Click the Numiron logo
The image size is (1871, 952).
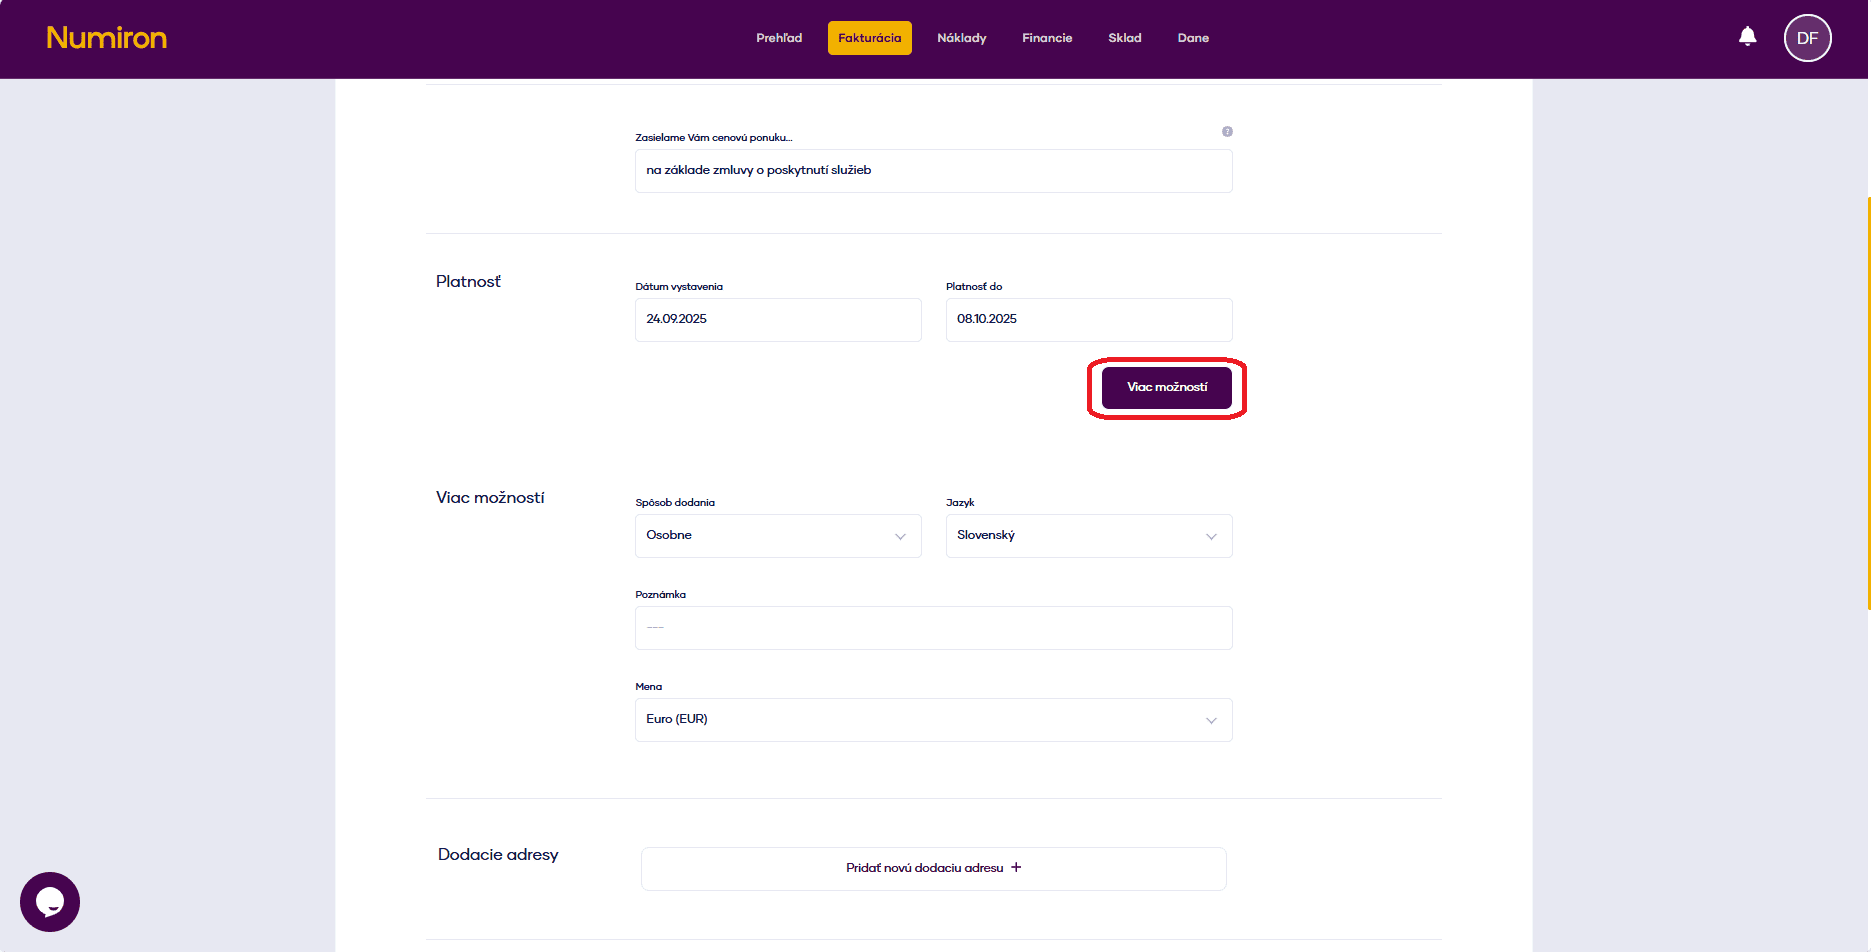click(107, 38)
